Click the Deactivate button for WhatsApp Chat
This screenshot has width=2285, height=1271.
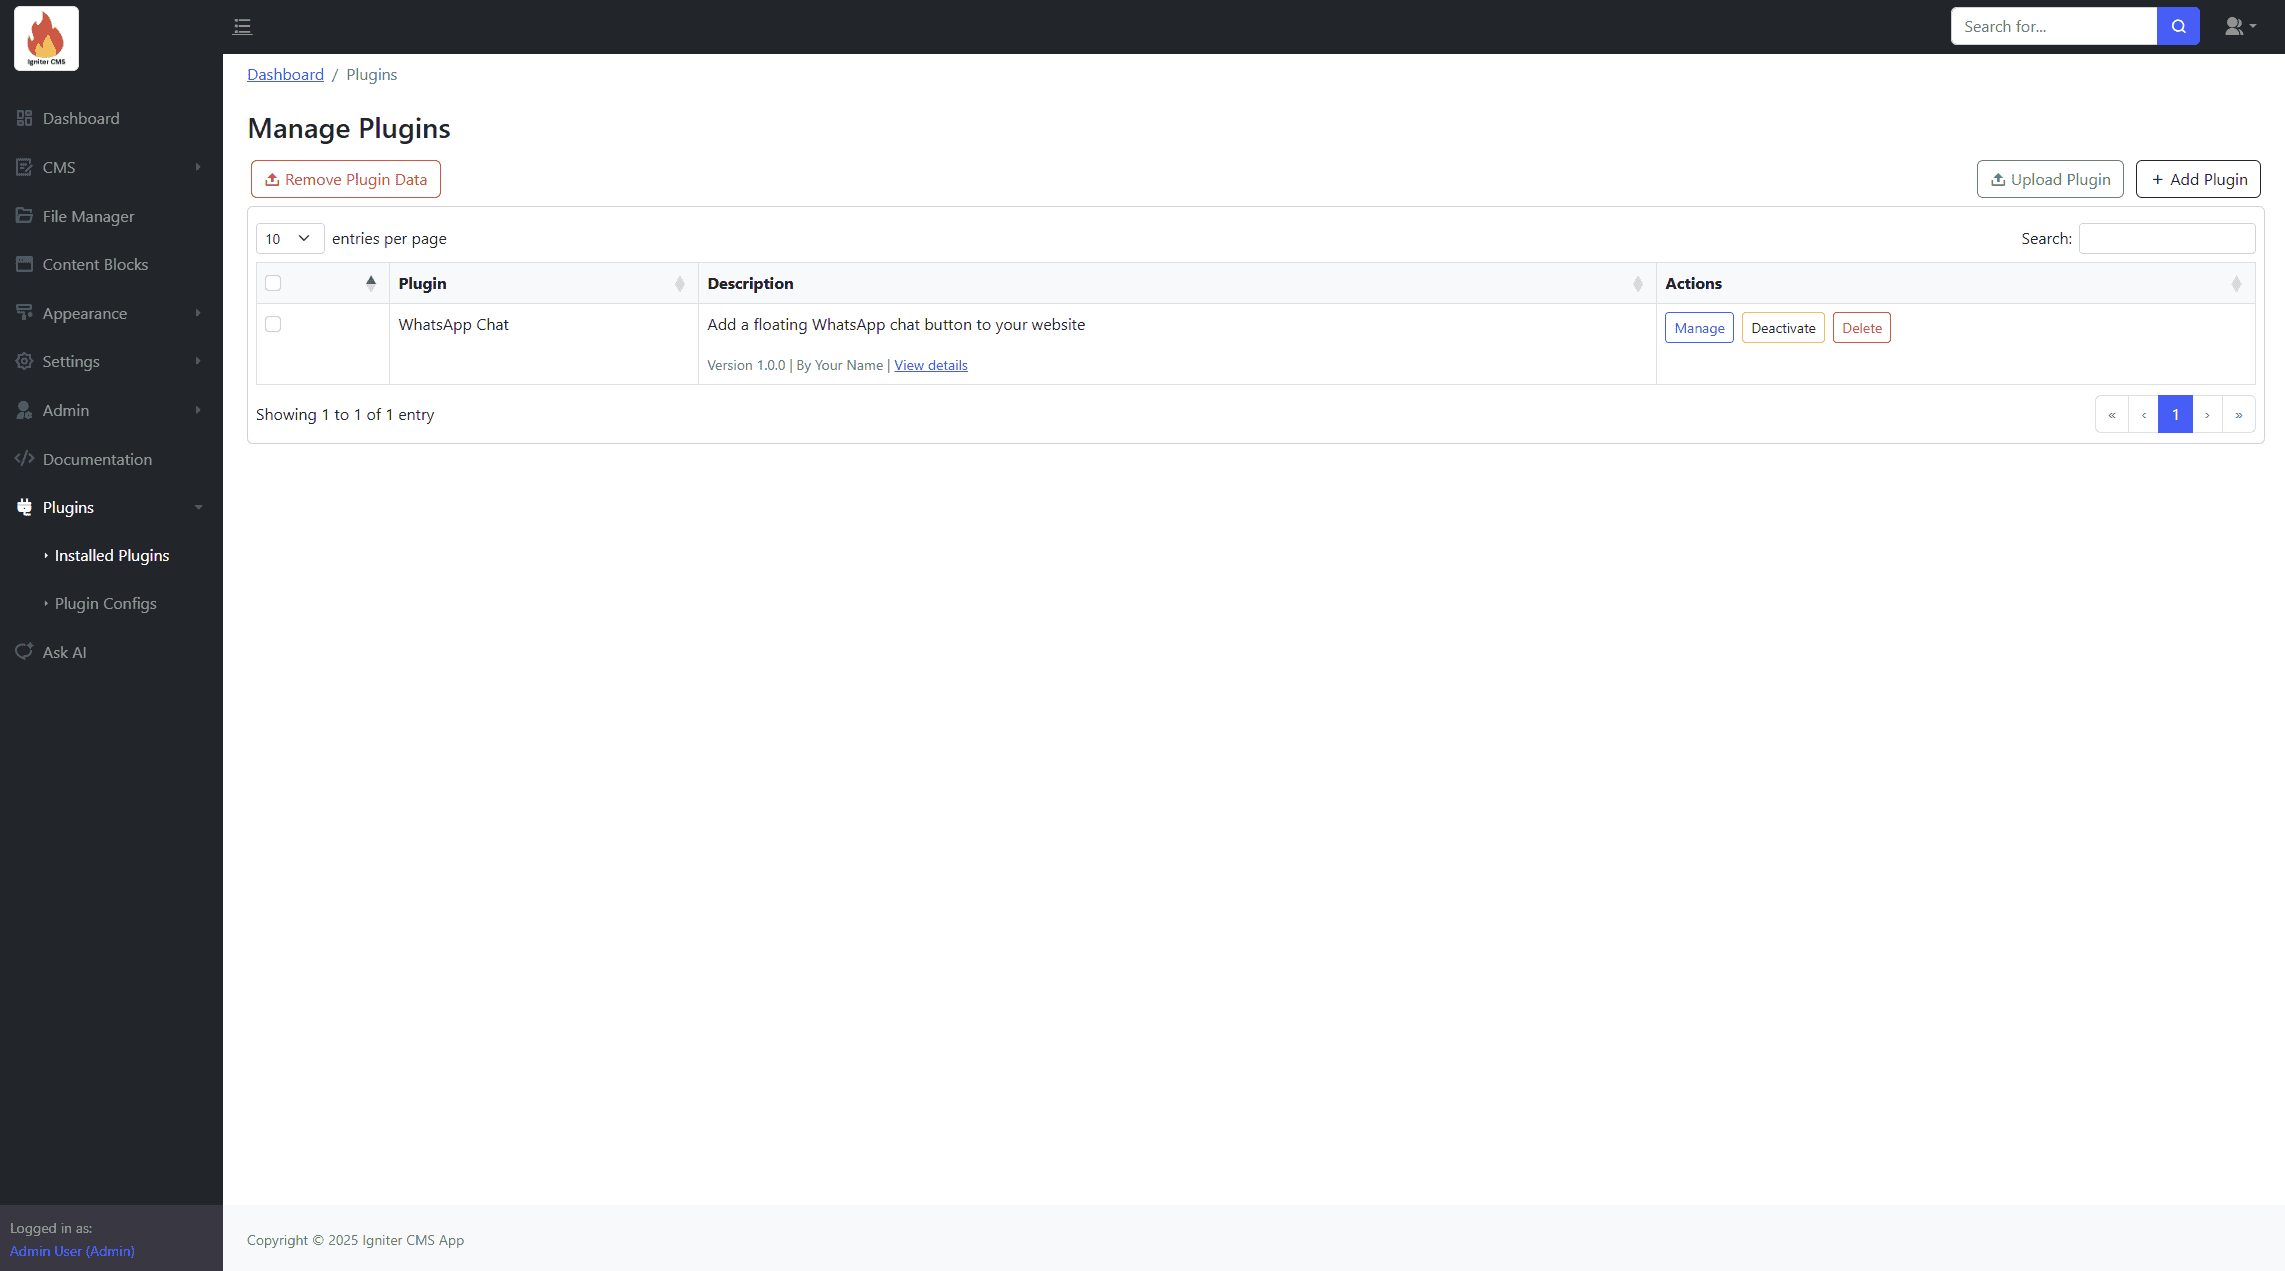[x=1782, y=328]
